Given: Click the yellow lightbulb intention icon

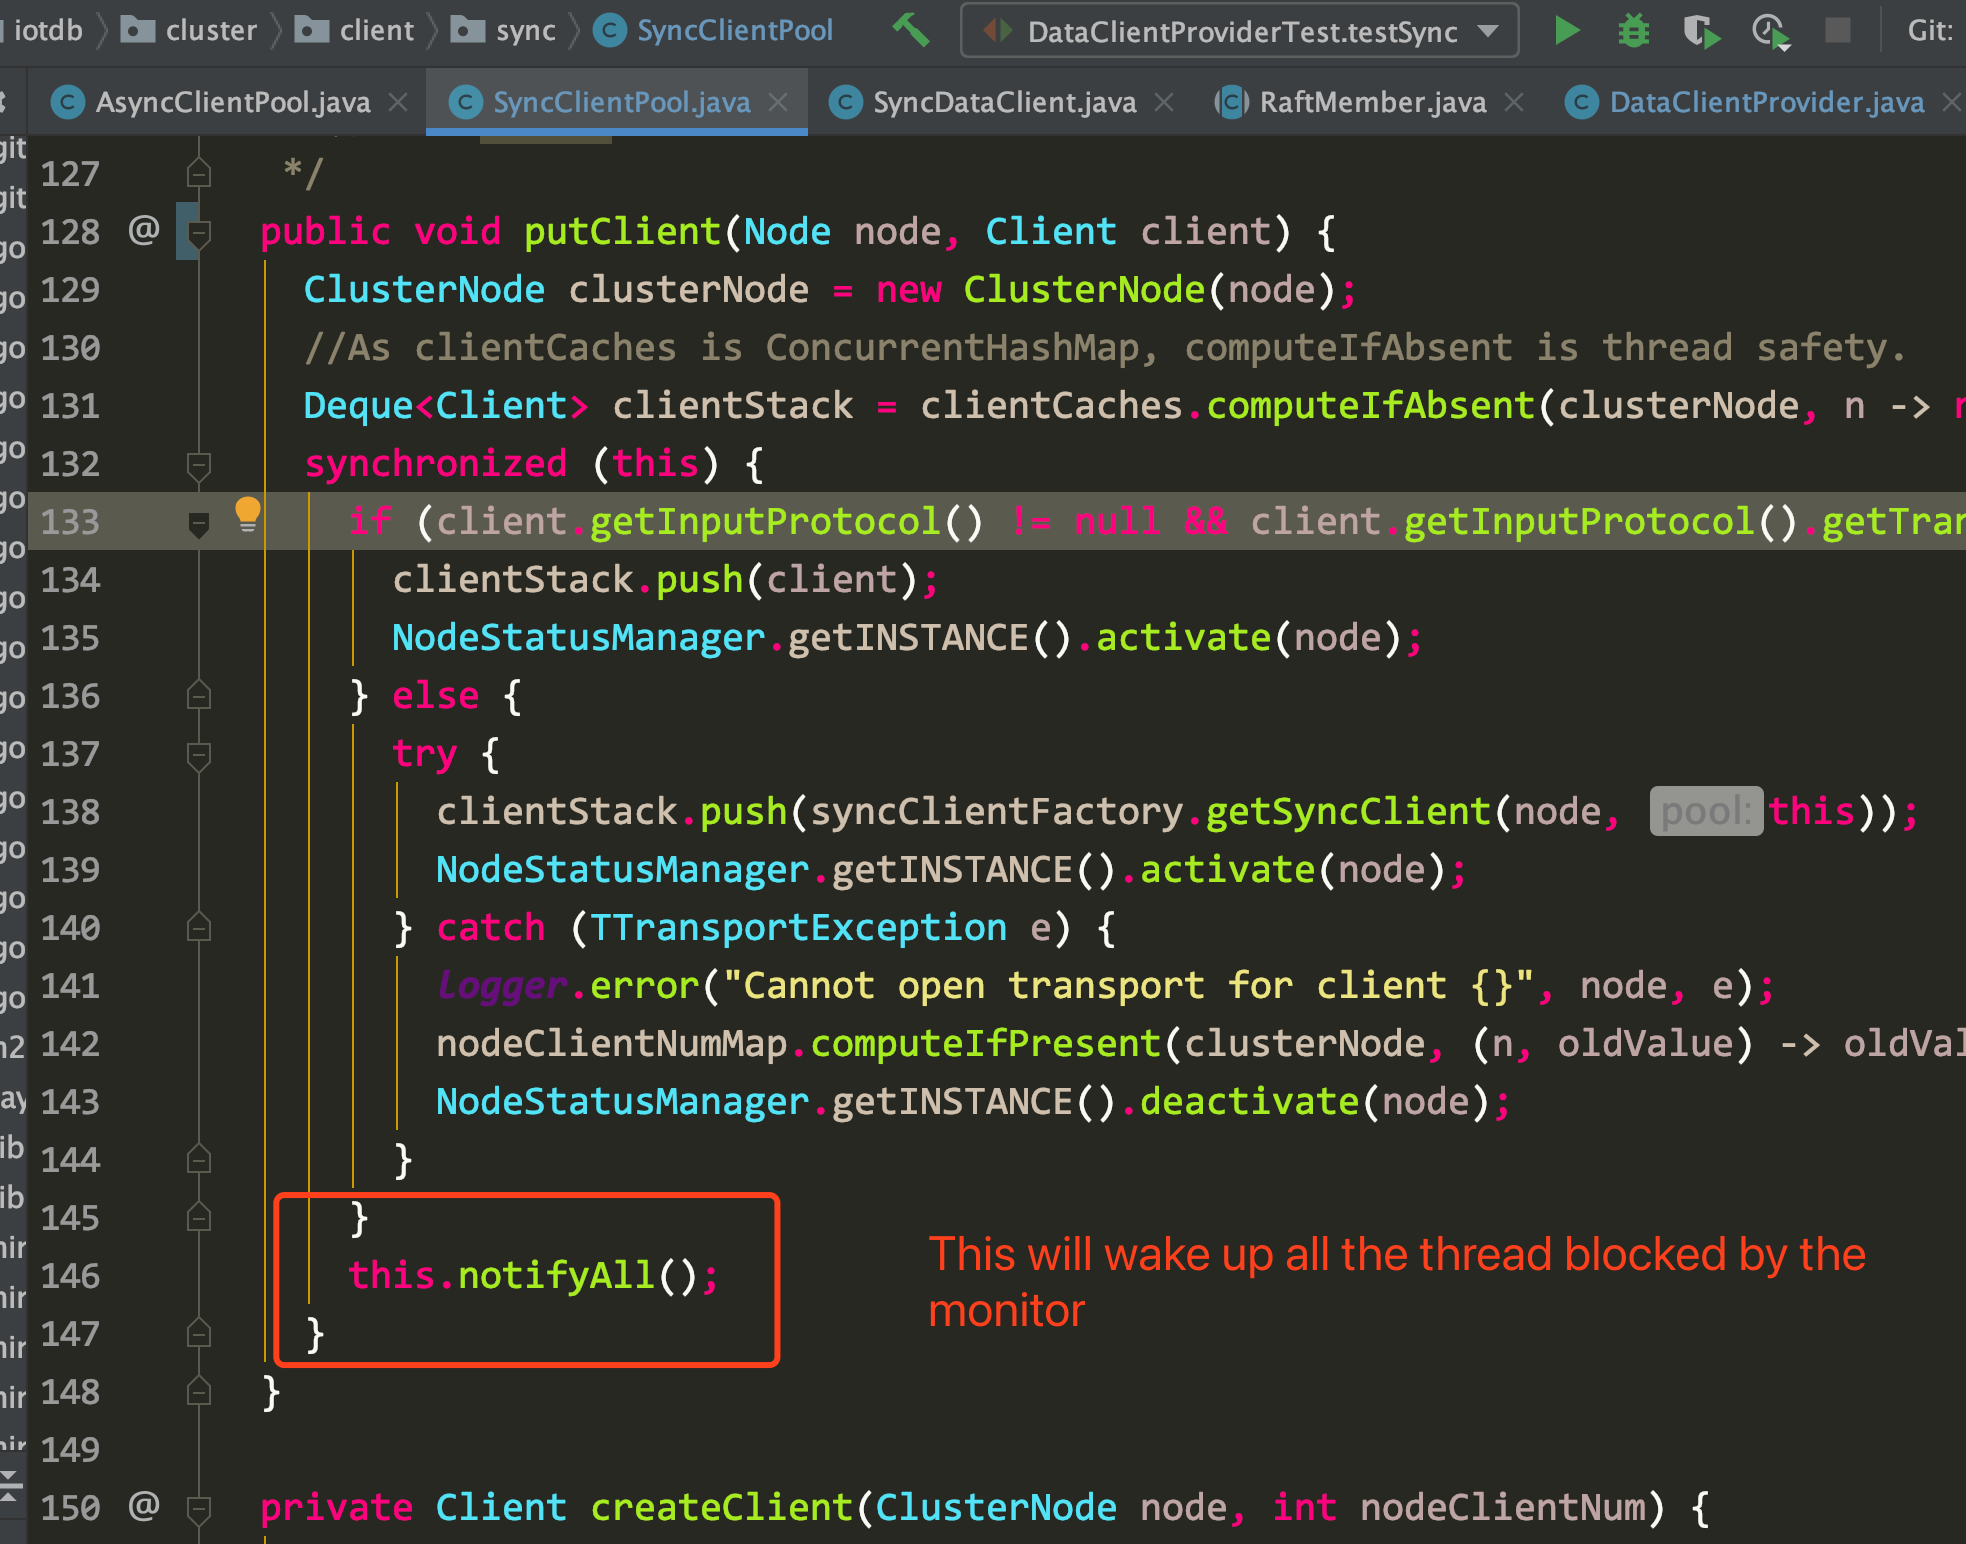Looking at the screenshot, I should click(x=247, y=514).
